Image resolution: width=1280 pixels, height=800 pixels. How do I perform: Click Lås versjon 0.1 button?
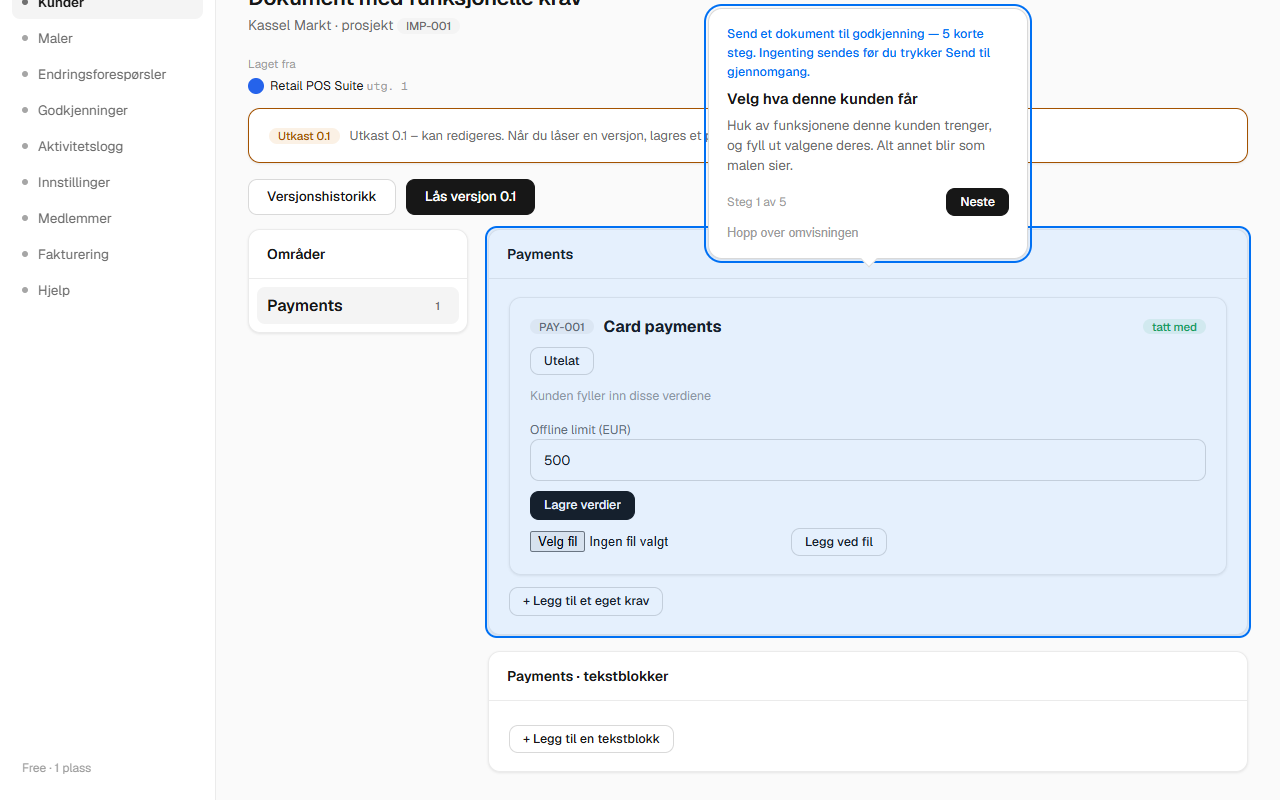click(470, 197)
